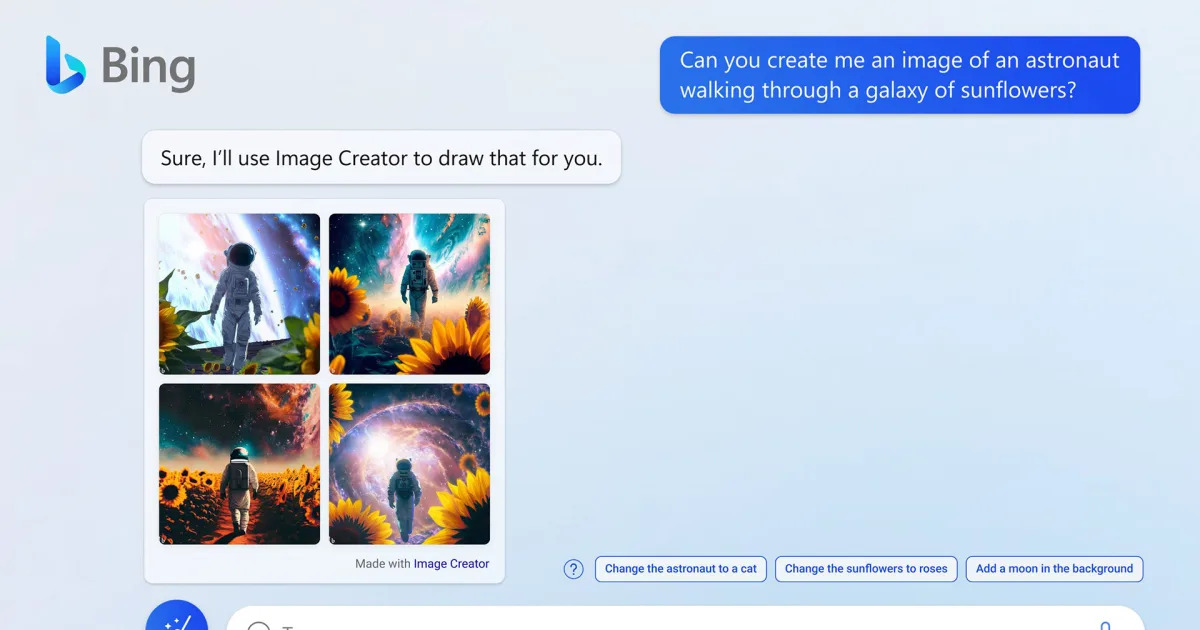Open the top-left astronaut image
Viewport: 1200px width, 630px height.
click(238, 293)
